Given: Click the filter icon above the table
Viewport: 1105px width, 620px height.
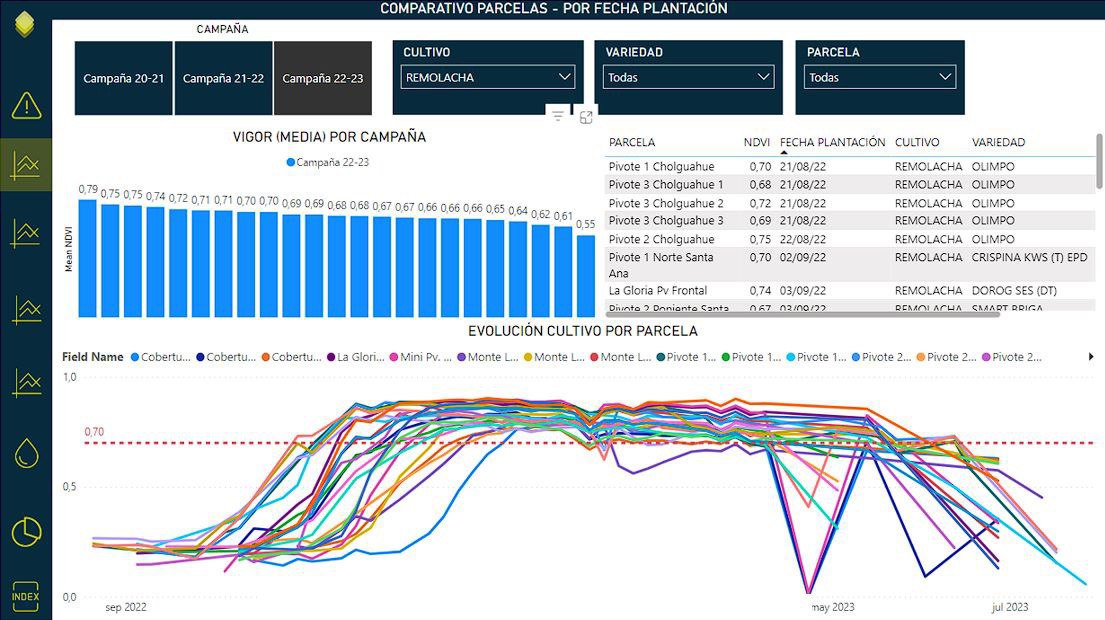Looking at the screenshot, I should [558, 116].
